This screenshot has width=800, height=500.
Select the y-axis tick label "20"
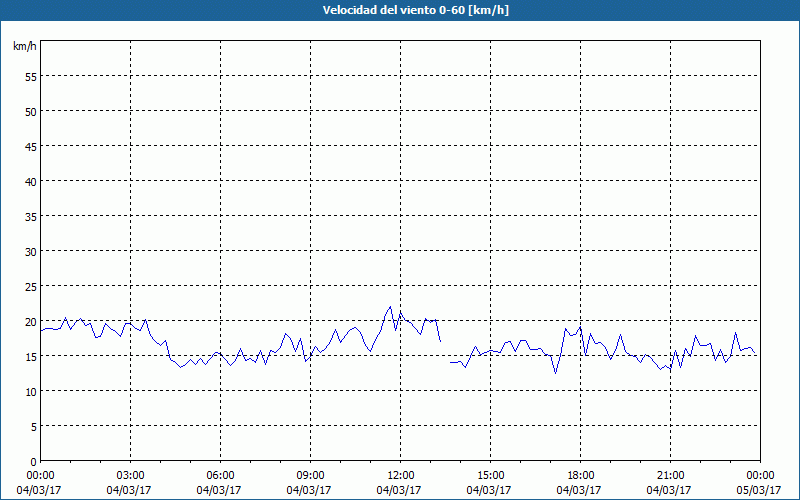click(x=31, y=321)
